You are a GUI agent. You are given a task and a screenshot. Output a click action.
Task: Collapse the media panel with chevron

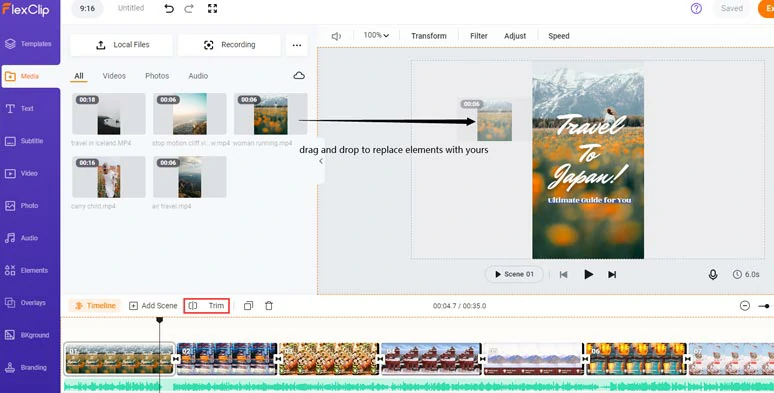(x=321, y=161)
